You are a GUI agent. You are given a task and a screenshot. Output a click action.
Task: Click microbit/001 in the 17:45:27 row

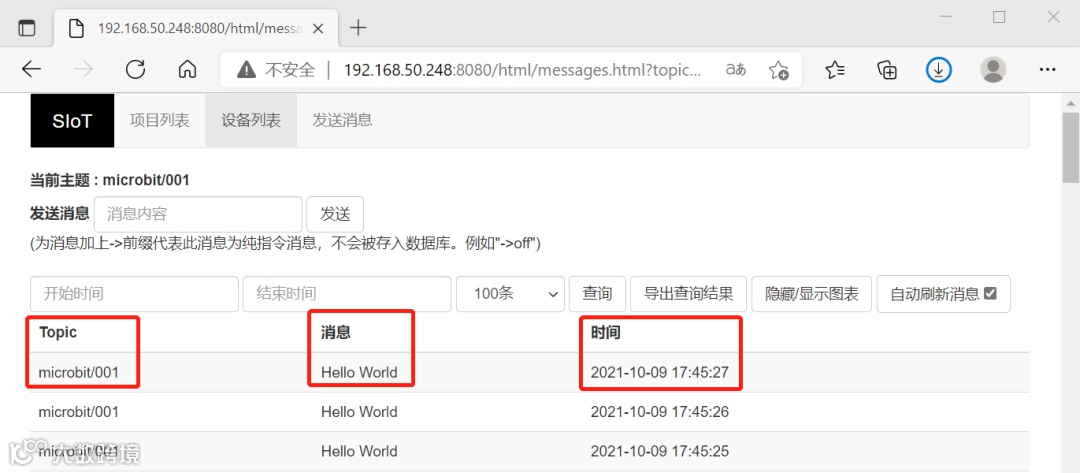tap(79, 372)
